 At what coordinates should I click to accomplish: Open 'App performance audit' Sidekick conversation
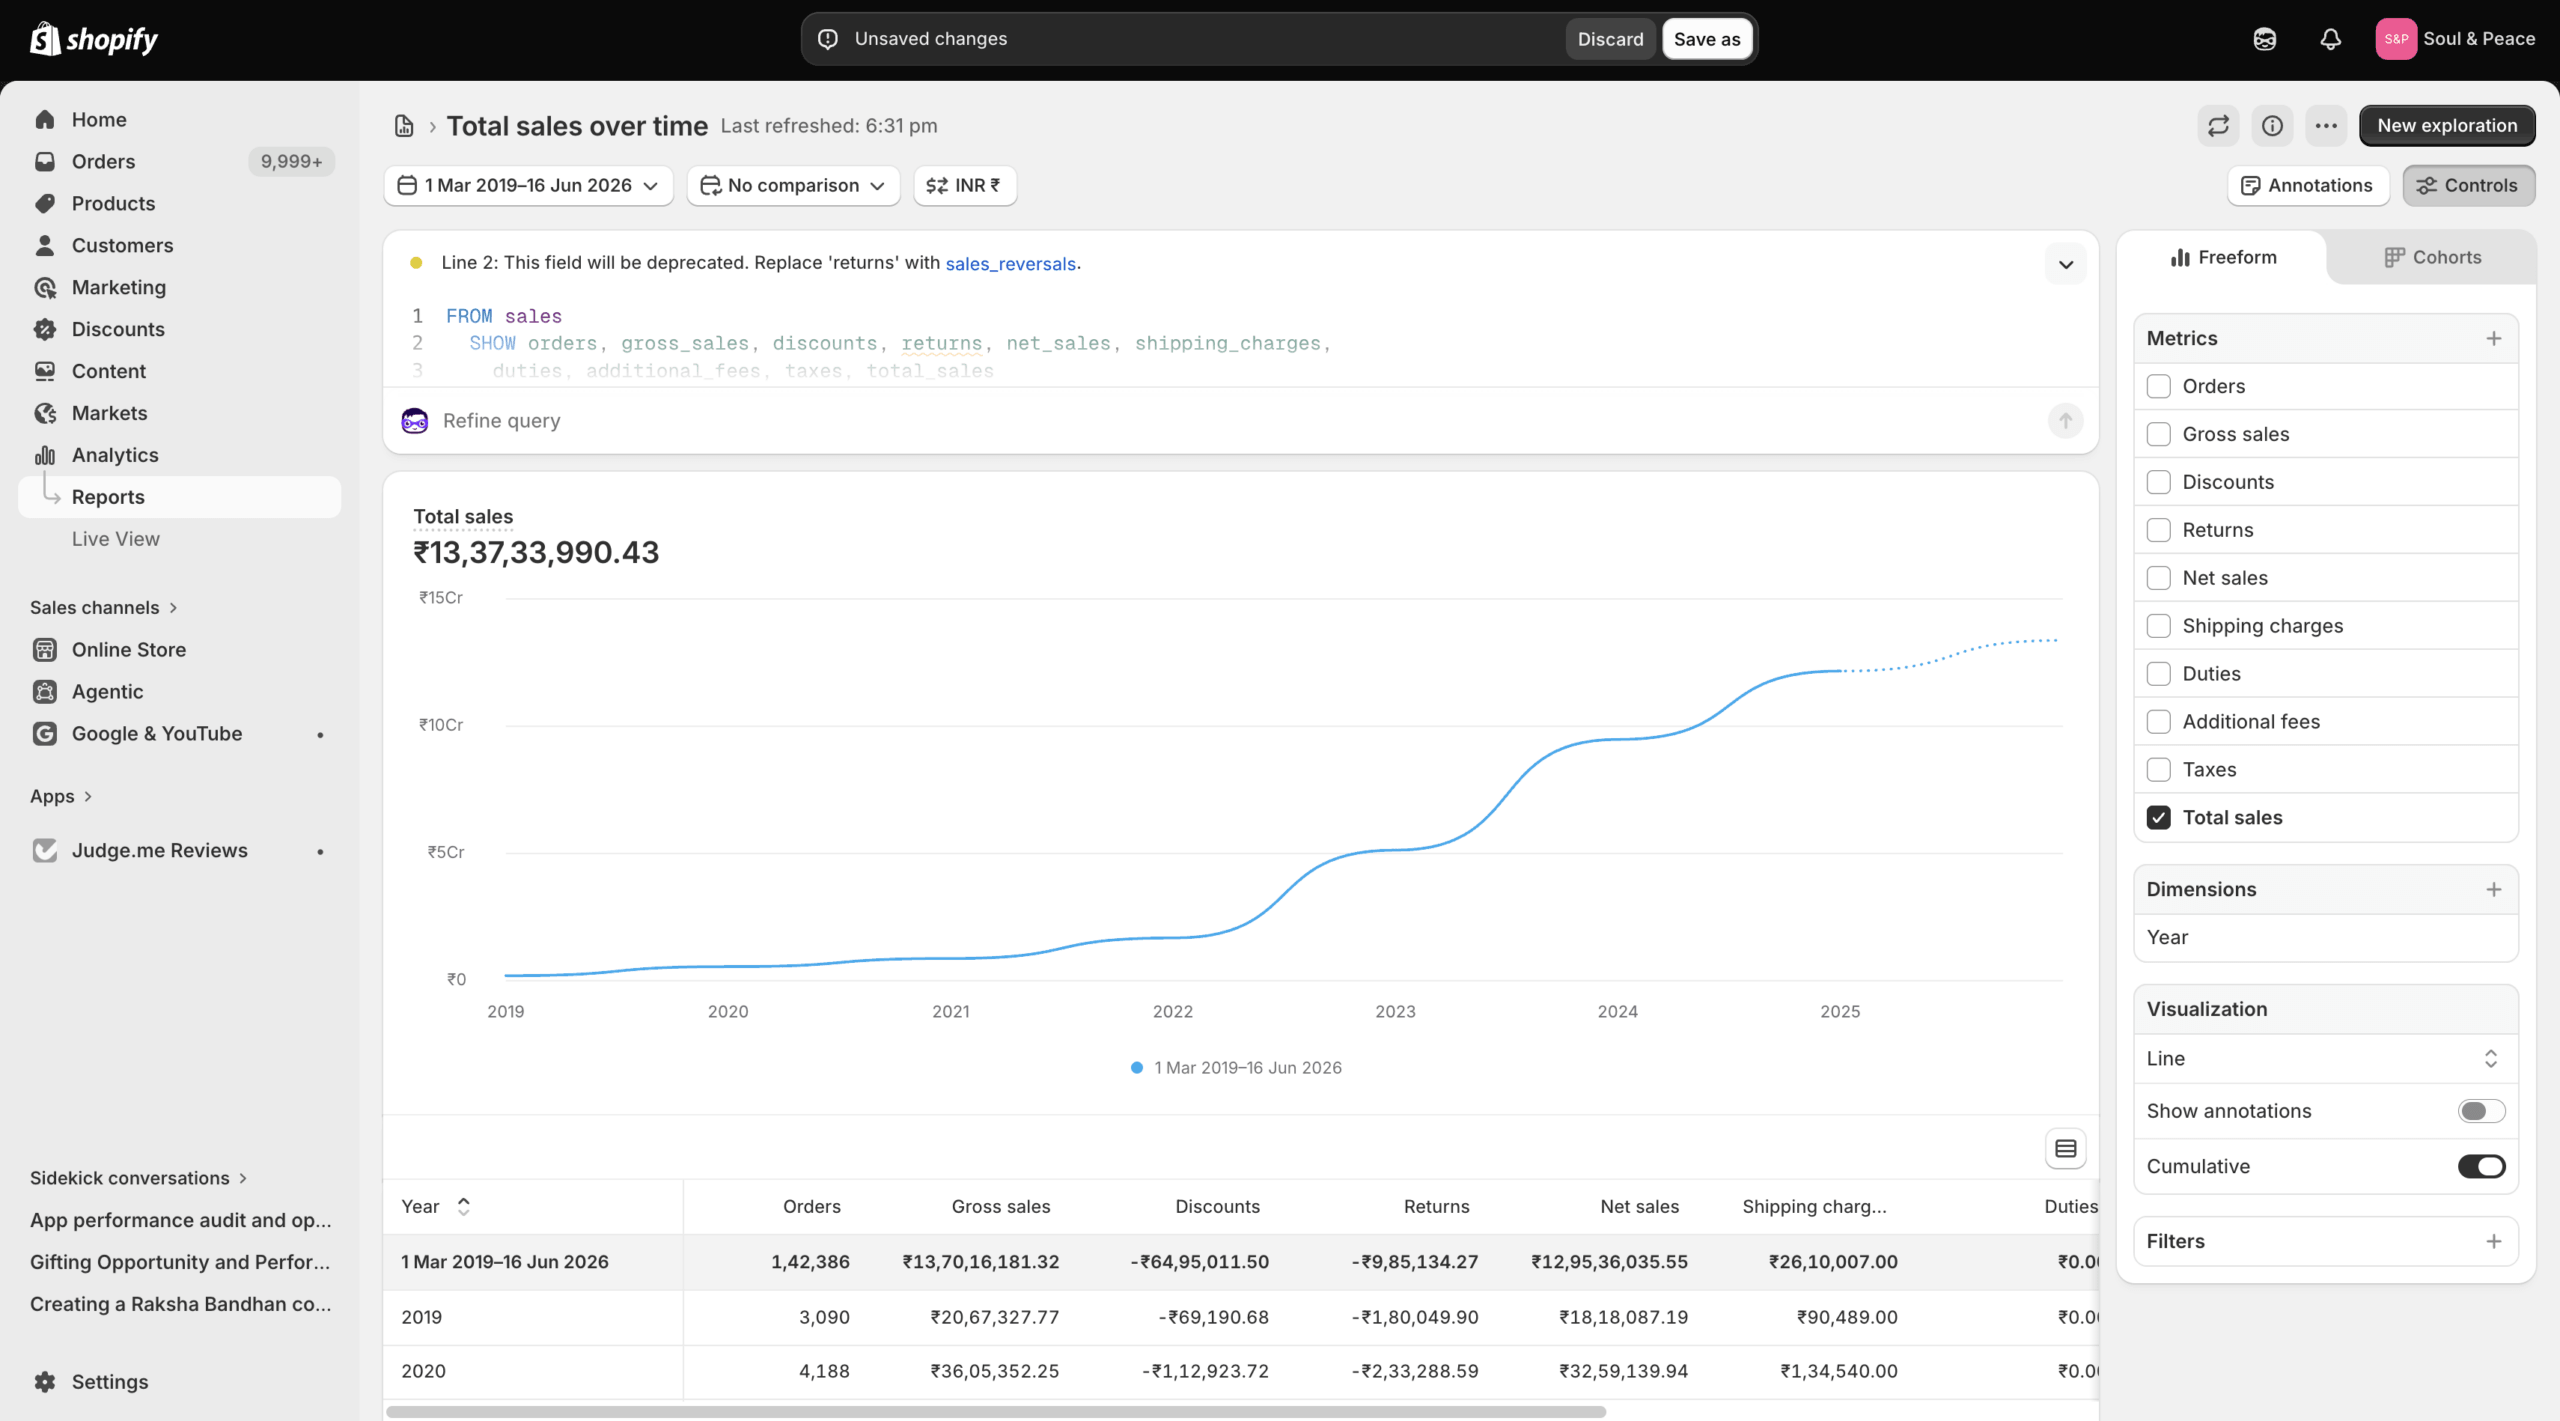coord(181,1221)
